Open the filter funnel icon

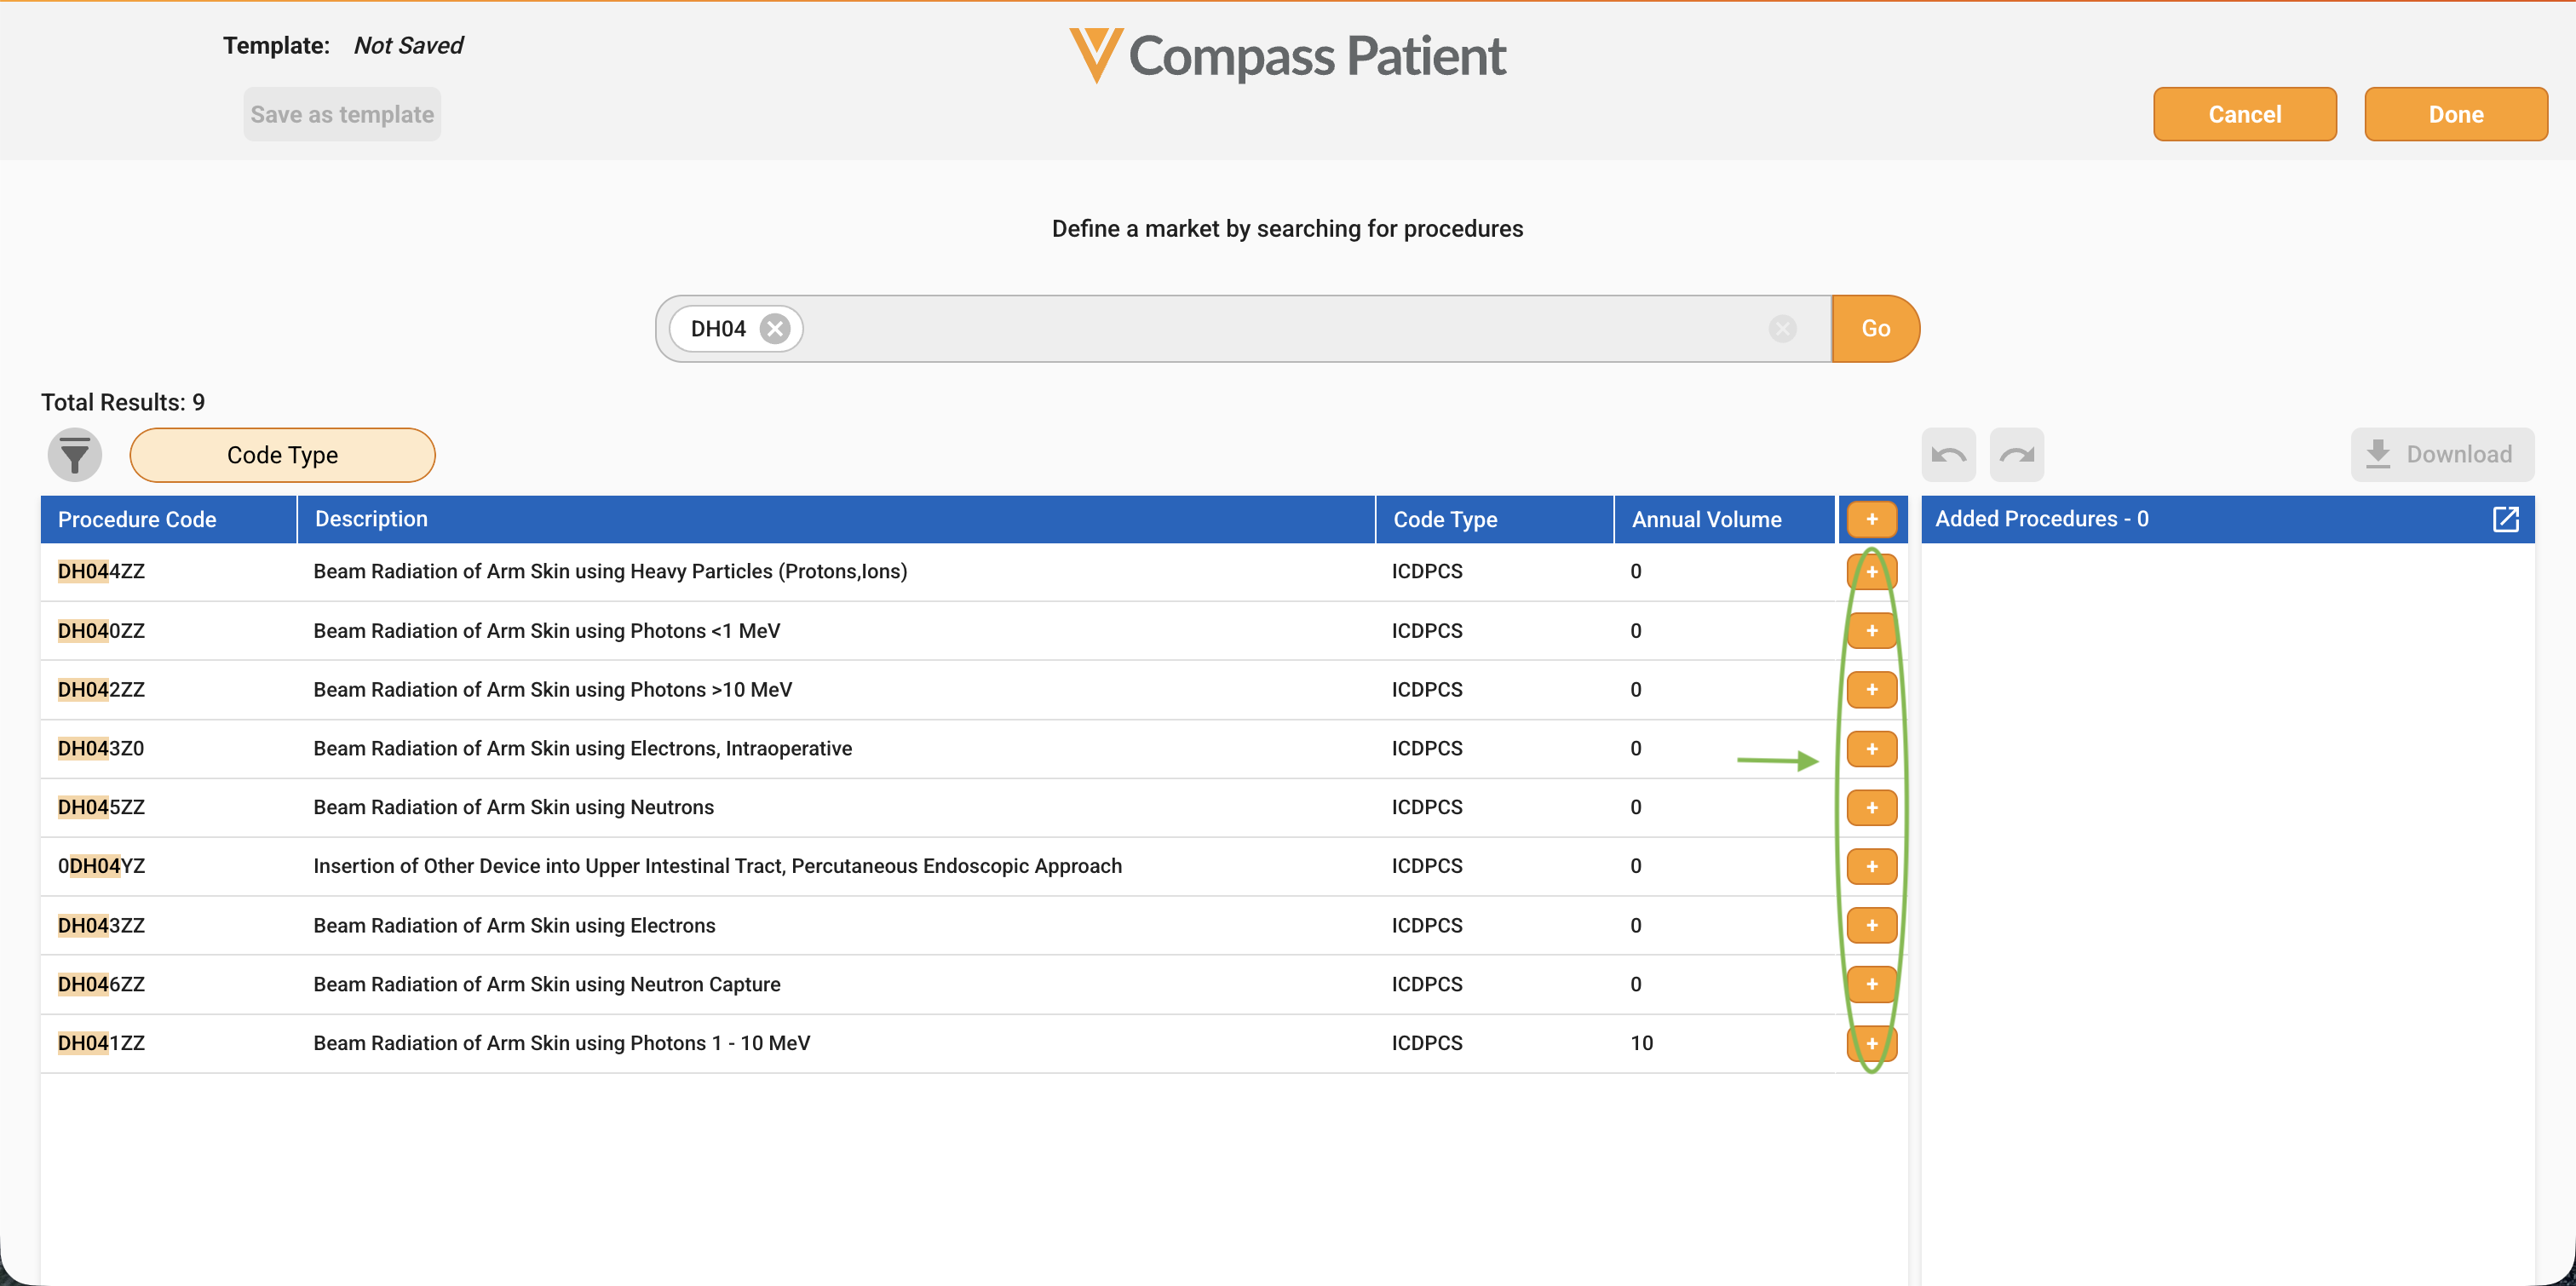(x=75, y=455)
